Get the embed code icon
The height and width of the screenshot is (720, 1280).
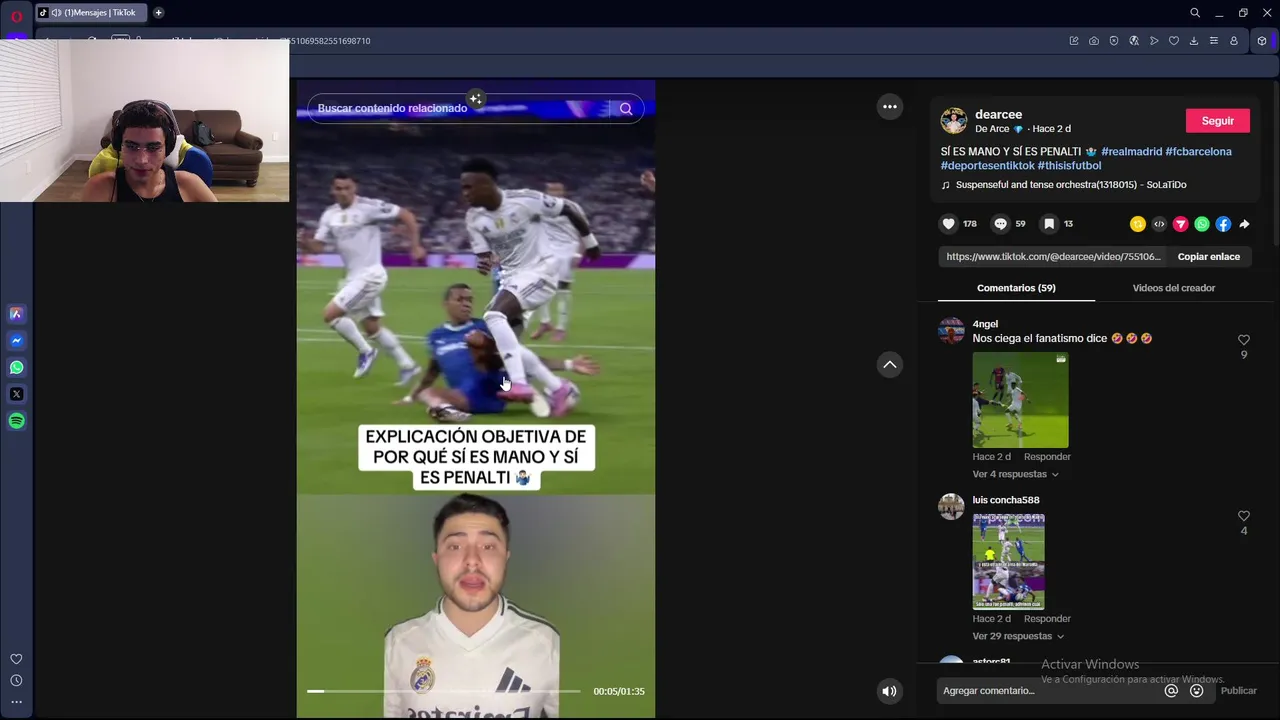click(1159, 224)
